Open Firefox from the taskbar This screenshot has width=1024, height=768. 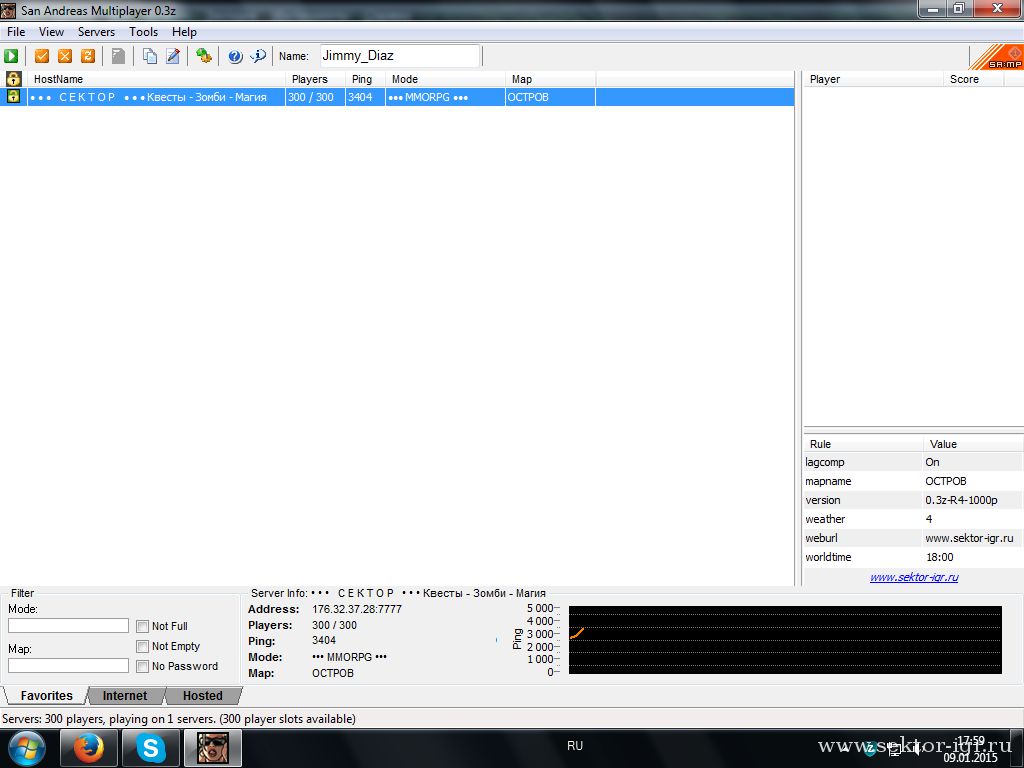(89, 748)
